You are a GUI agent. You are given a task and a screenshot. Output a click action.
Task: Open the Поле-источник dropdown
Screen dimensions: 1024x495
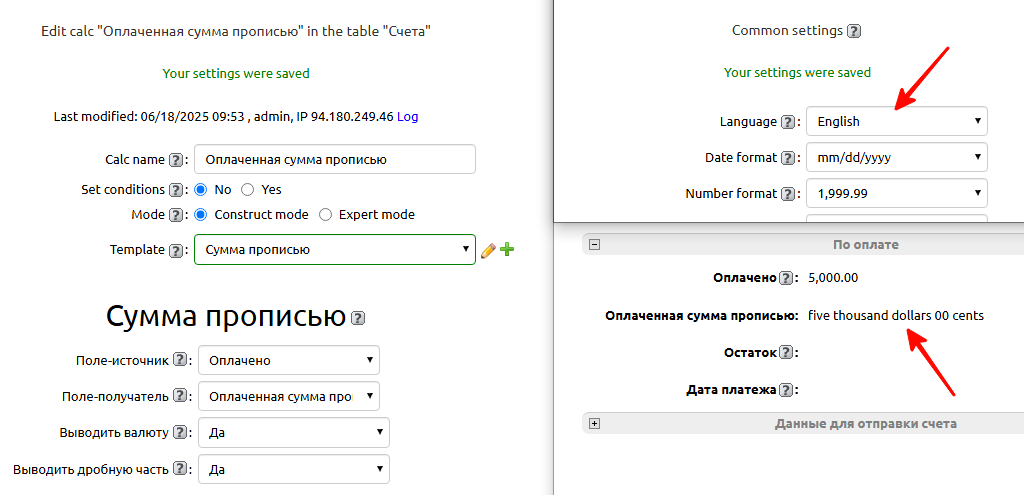288,360
